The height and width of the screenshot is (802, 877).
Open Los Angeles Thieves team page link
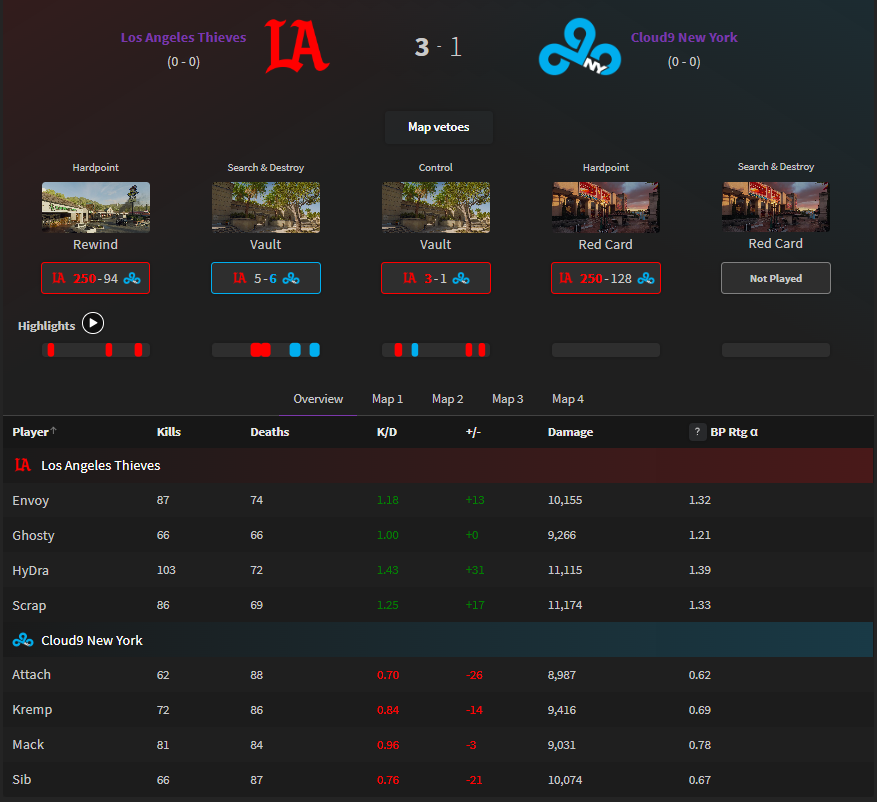[183, 37]
